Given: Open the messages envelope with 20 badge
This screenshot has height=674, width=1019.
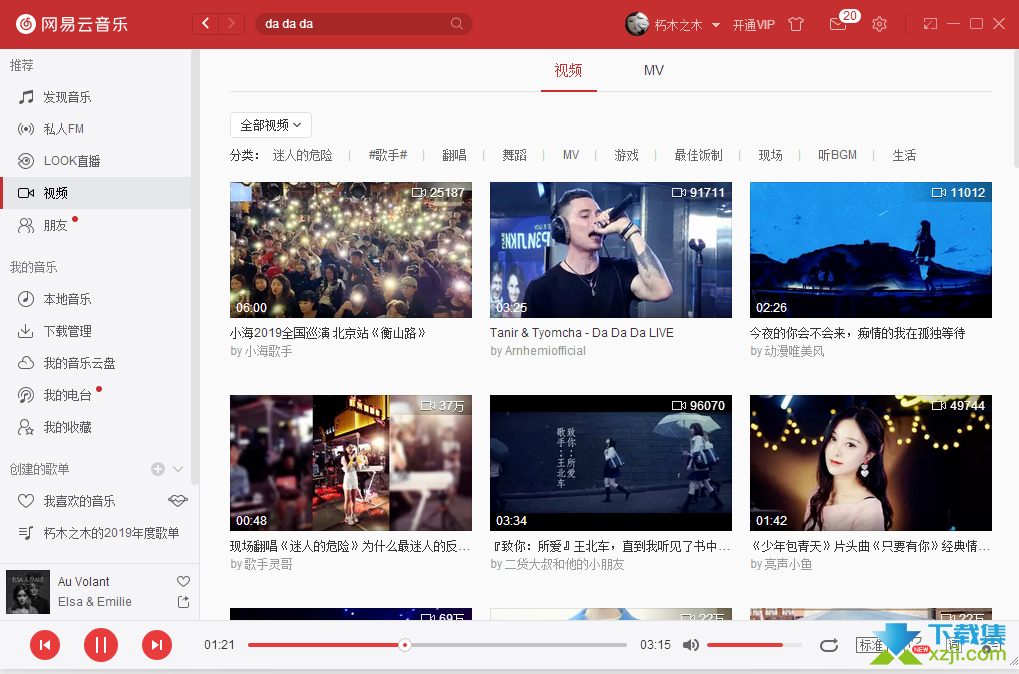Looking at the screenshot, I should pyautogui.click(x=838, y=24).
